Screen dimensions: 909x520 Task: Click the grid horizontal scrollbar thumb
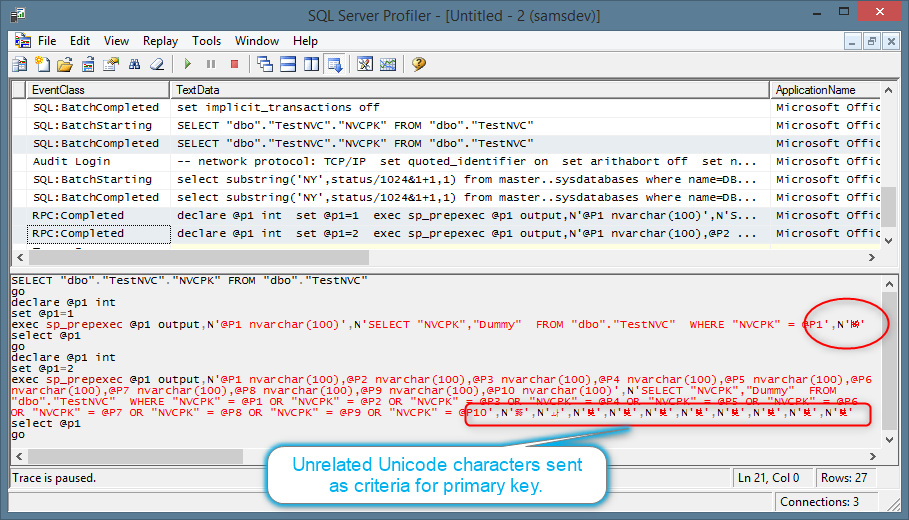point(198,257)
